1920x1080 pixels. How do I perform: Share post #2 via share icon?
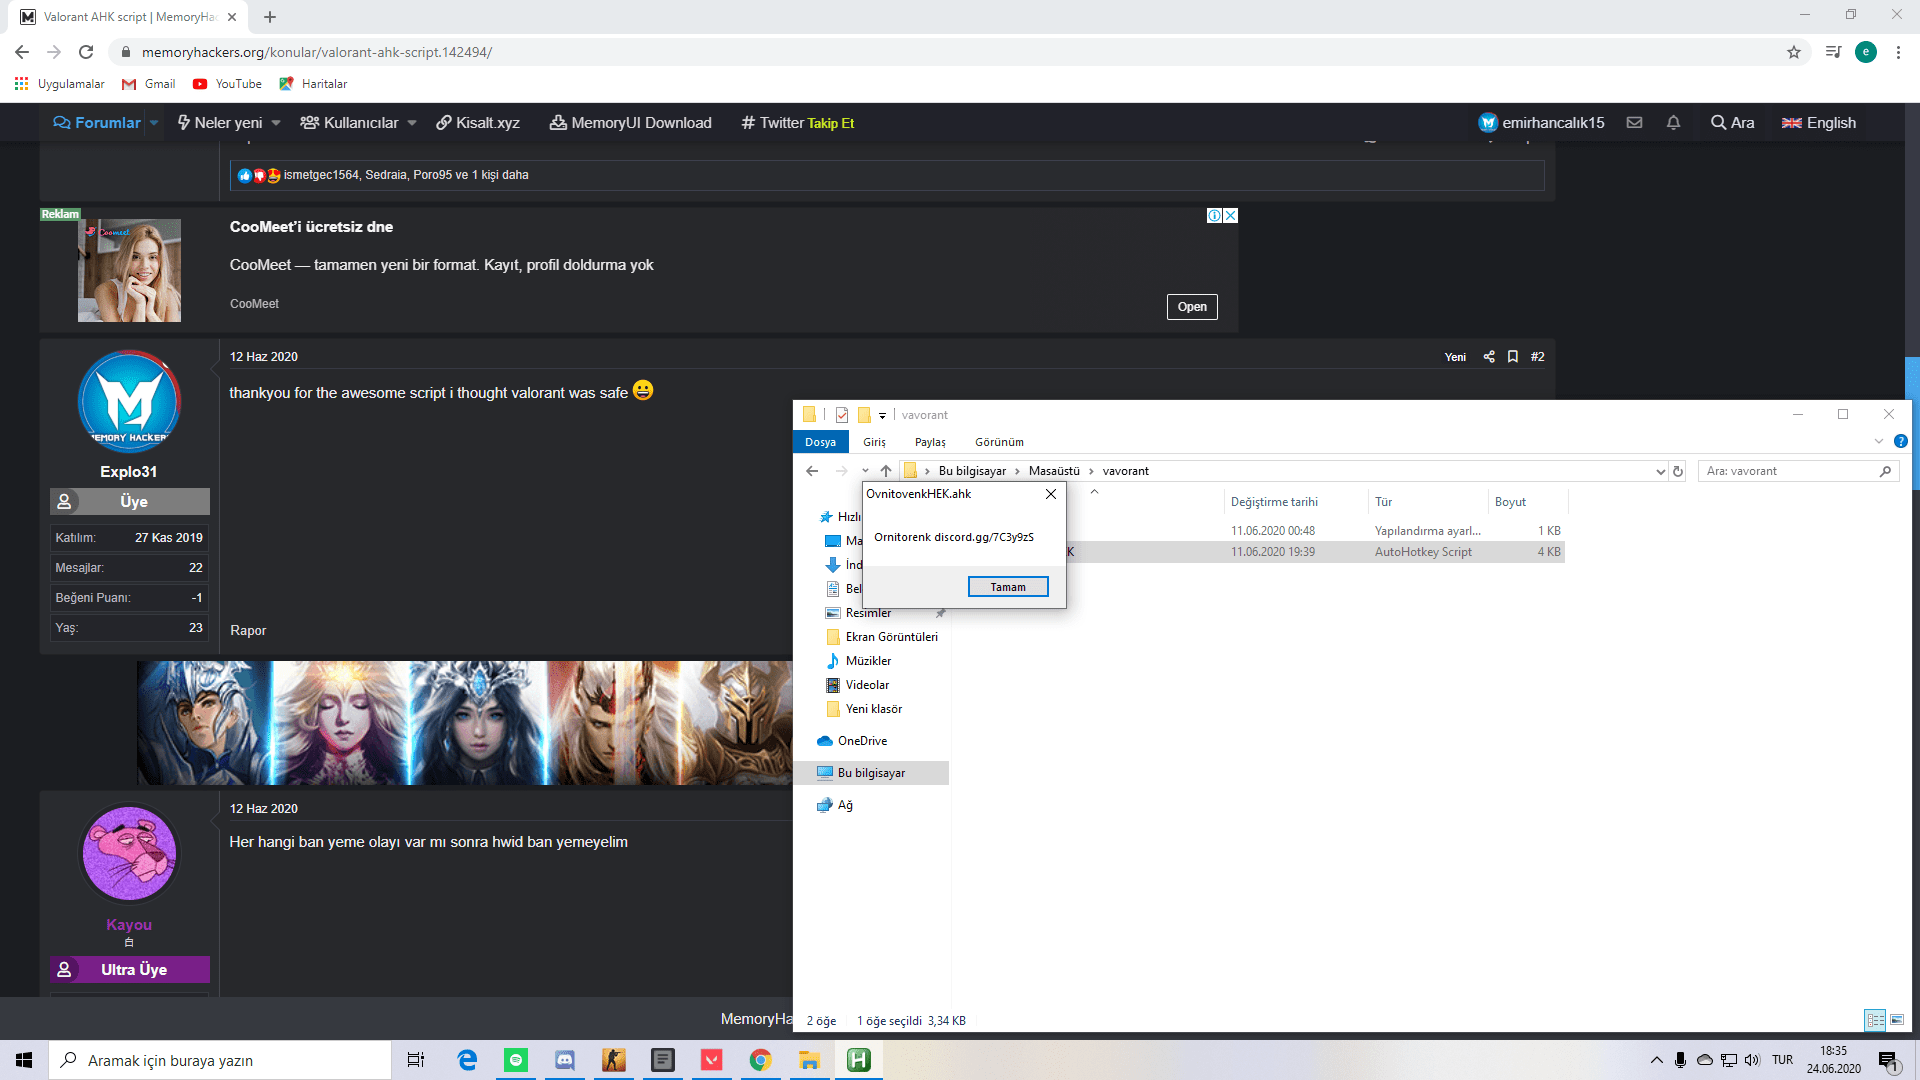pos(1489,357)
